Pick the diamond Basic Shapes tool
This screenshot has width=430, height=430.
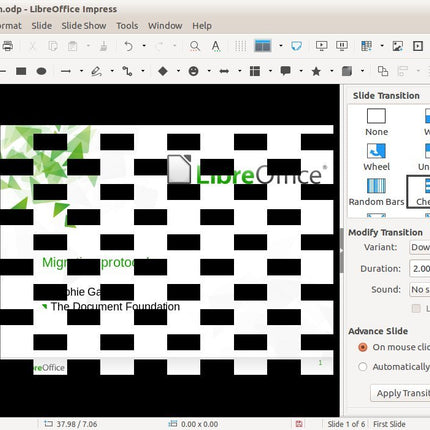tap(163, 71)
